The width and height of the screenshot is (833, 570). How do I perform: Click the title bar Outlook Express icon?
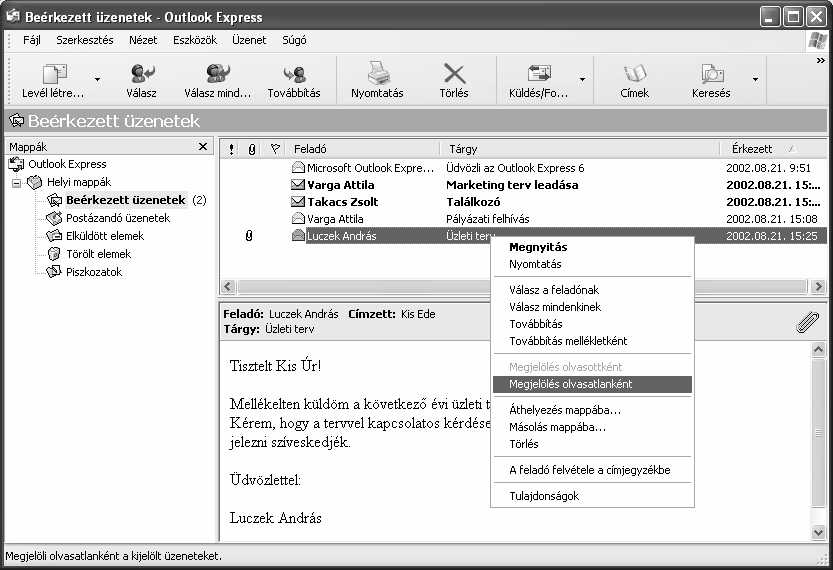(x=13, y=16)
